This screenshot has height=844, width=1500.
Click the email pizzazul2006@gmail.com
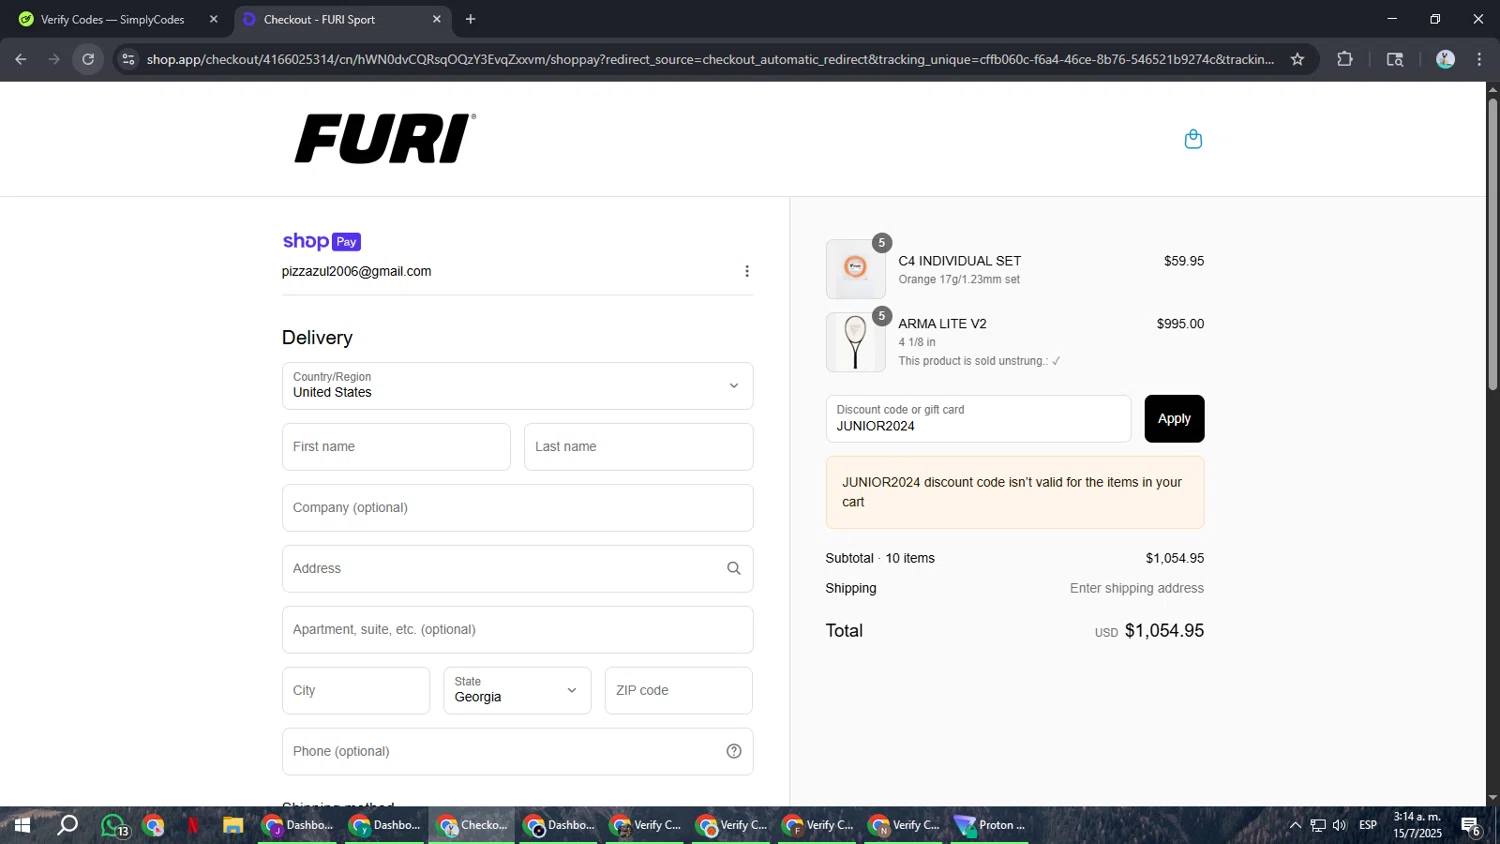click(x=357, y=271)
